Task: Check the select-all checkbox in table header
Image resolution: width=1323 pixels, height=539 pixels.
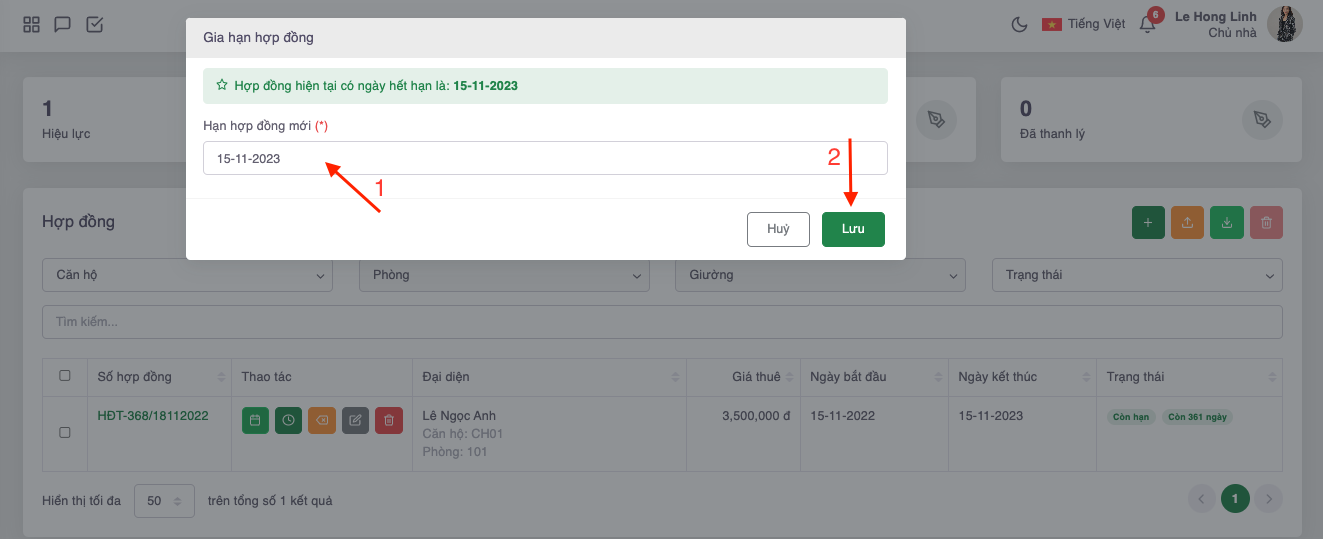Action: 65,376
